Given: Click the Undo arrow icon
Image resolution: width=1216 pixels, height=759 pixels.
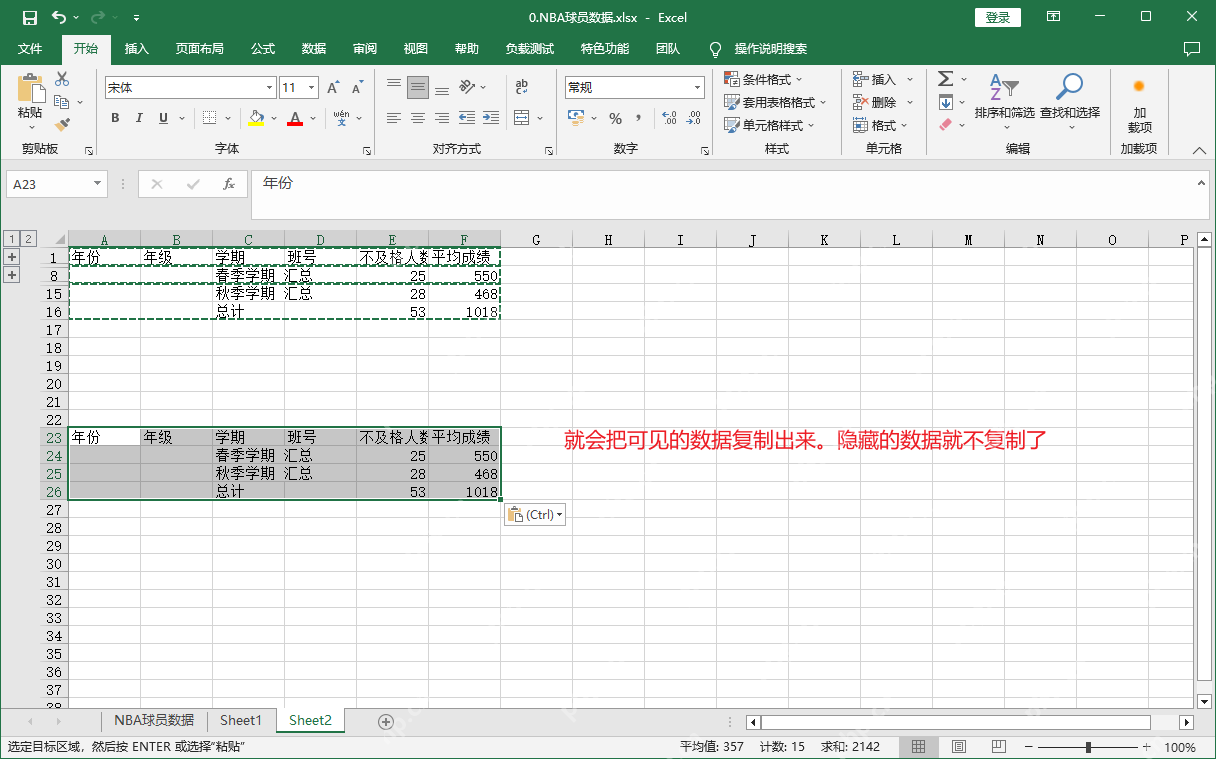Looking at the screenshot, I should point(59,17).
